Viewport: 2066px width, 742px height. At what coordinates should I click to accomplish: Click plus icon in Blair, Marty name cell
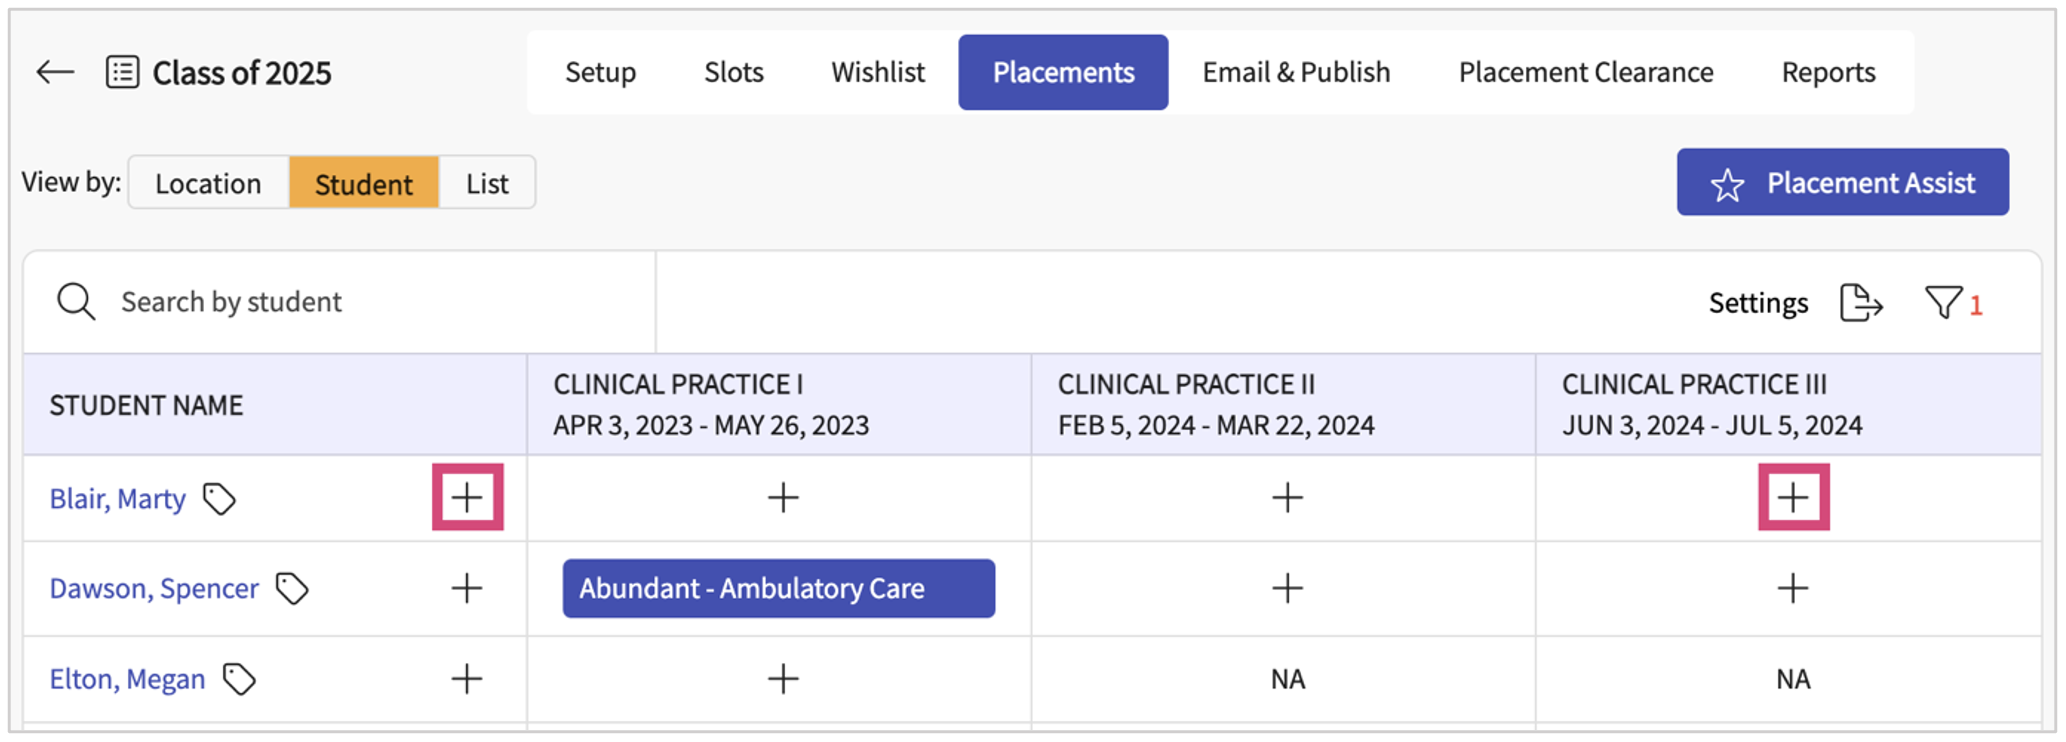click(x=467, y=497)
